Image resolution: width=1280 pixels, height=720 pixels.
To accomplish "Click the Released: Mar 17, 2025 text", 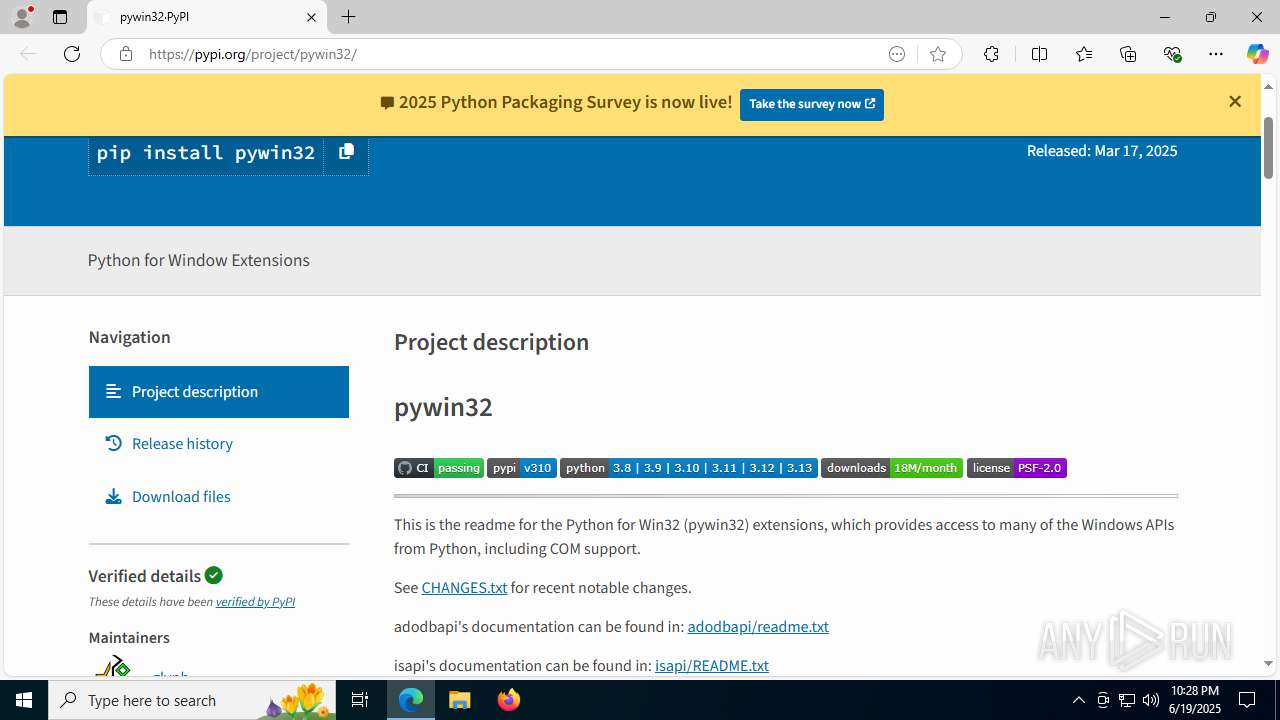I will [1102, 151].
